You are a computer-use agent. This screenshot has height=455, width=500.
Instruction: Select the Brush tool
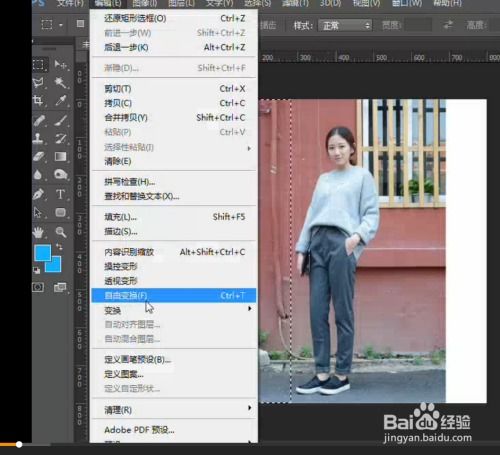tap(61, 120)
